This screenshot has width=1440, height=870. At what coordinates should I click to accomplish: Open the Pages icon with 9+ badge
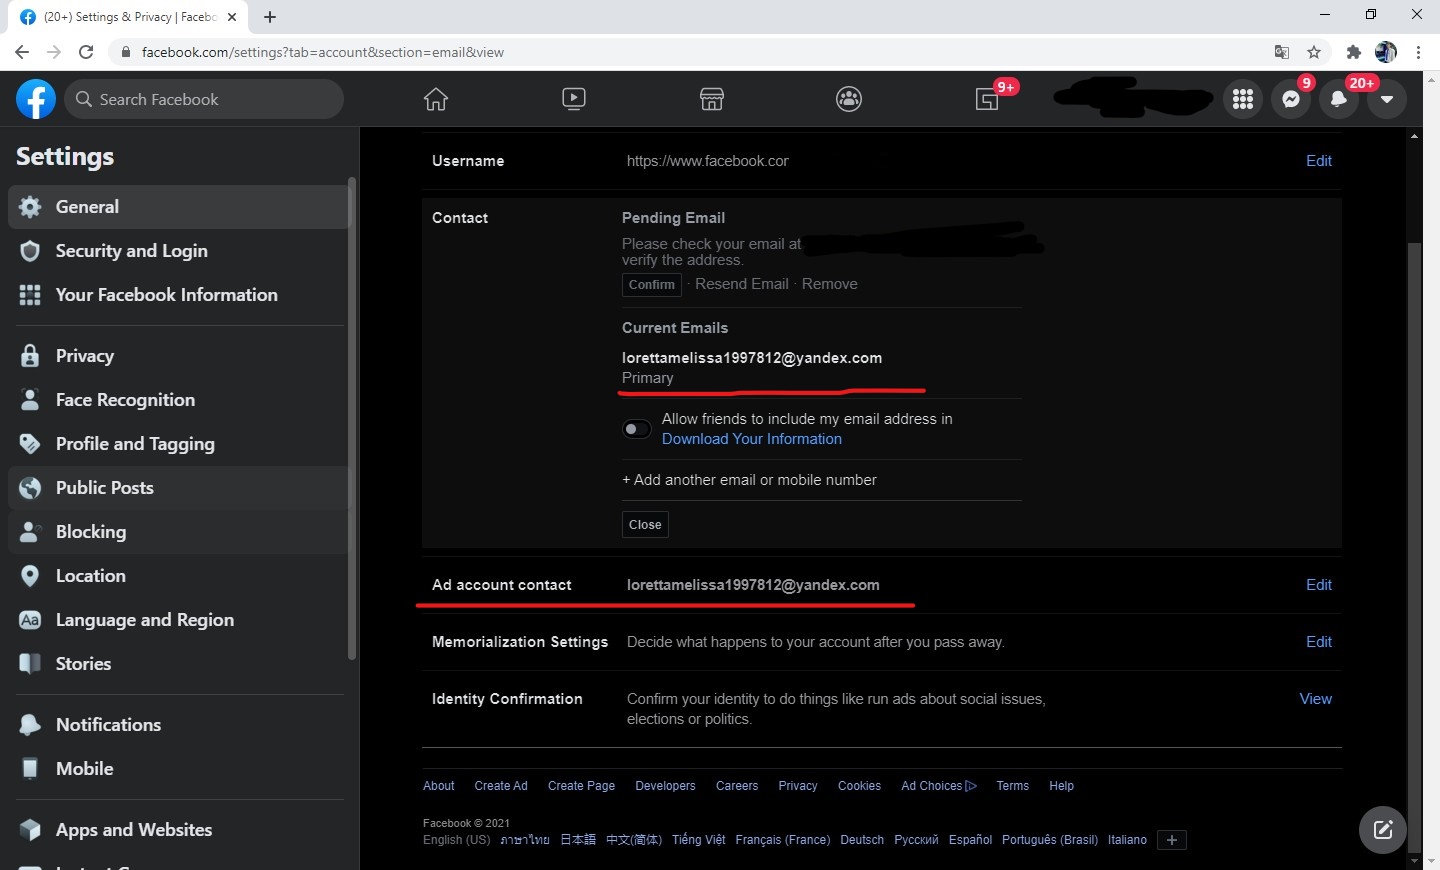(x=988, y=99)
